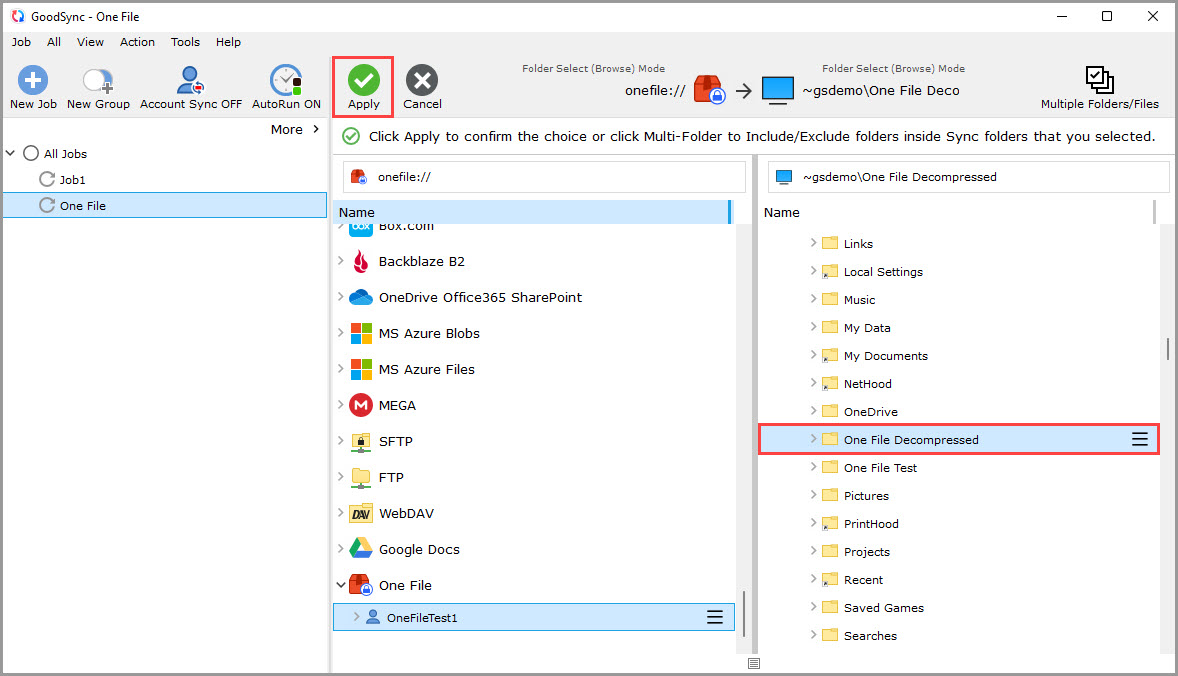1178x676 pixels.
Task: Collapse the All Jobs tree
Action: (x=11, y=153)
